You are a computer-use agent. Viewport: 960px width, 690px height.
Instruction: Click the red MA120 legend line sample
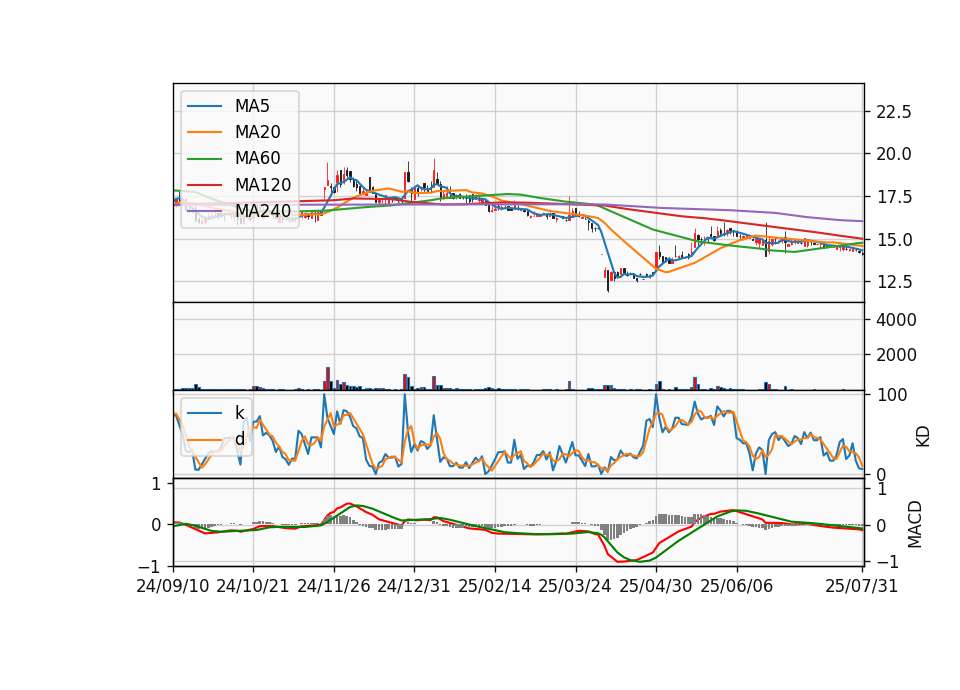[x=204, y=185]
